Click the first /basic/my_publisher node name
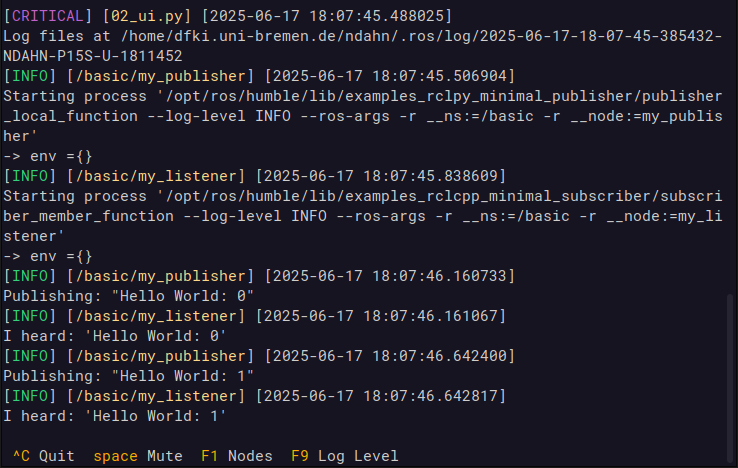 coord(160,76)
